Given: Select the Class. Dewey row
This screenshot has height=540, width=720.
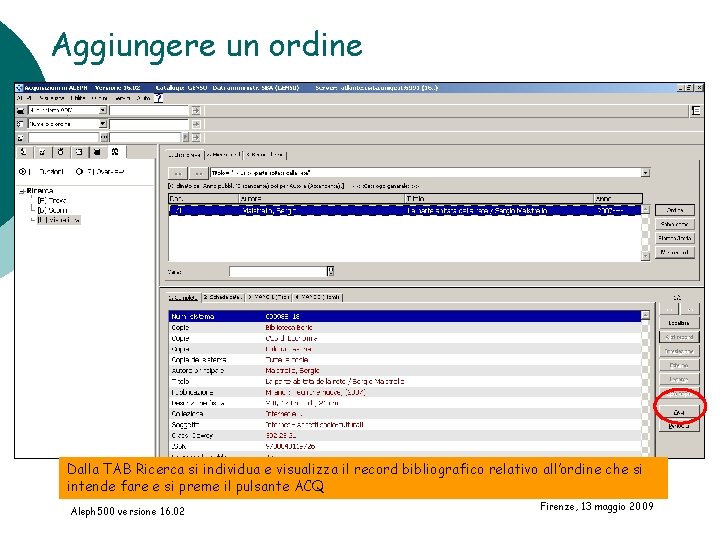Looking at the screenshot, I should (405, 435).
